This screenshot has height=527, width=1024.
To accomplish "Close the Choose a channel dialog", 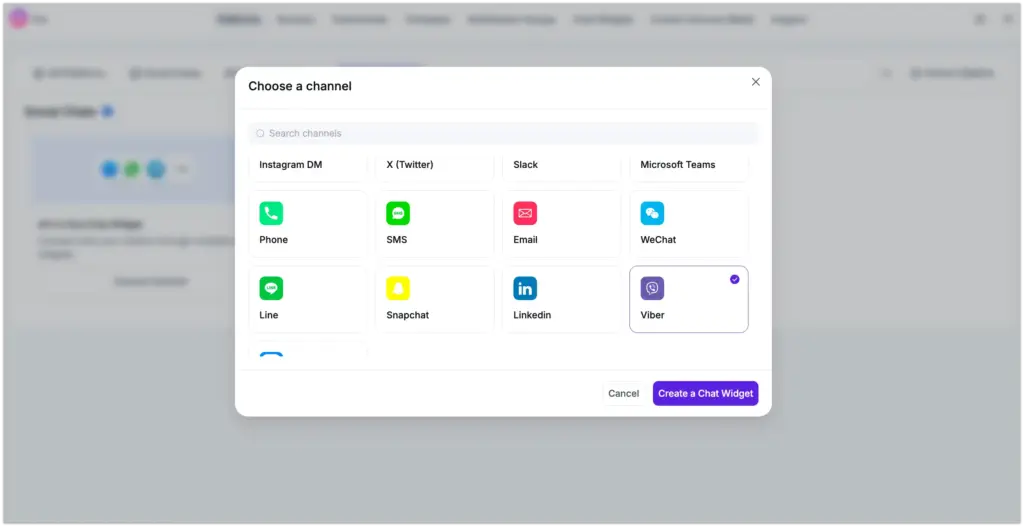I will 756,82.
